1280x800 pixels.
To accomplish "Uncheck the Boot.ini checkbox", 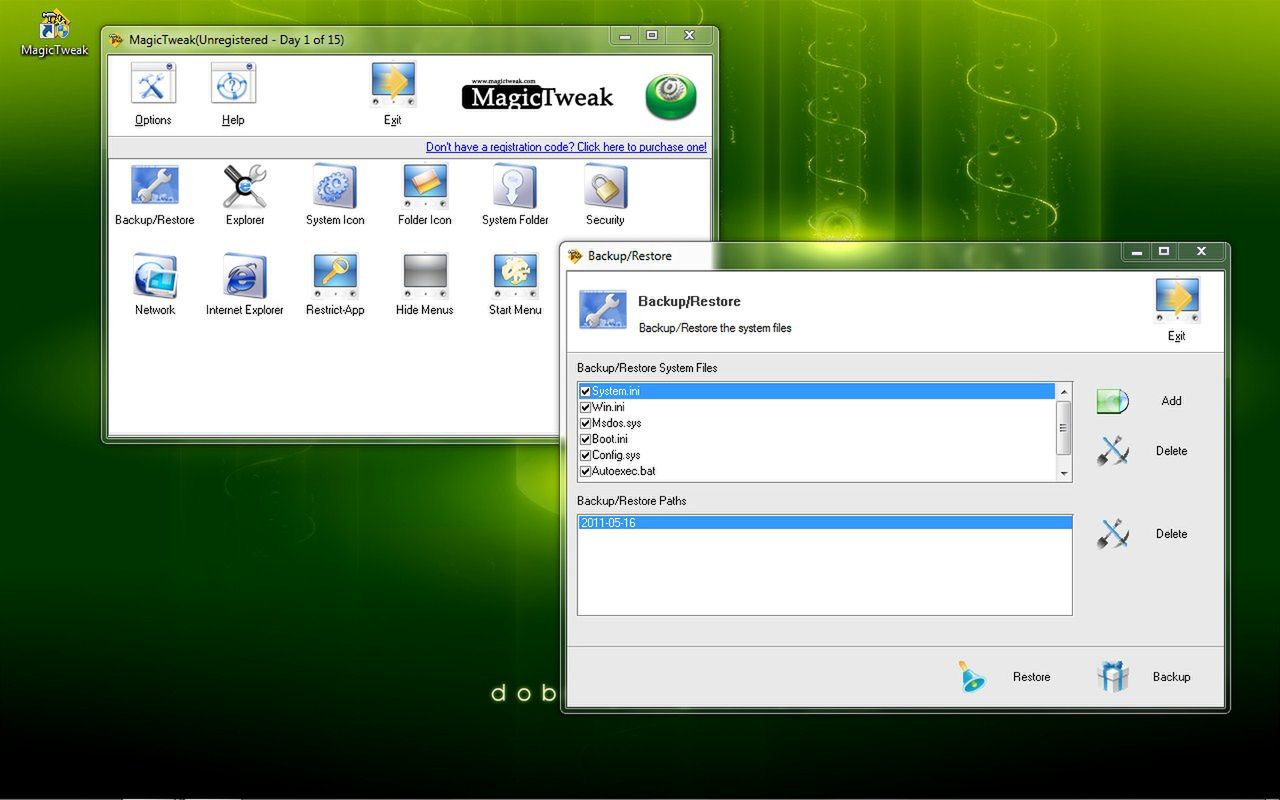I will [x=586, y=439].
